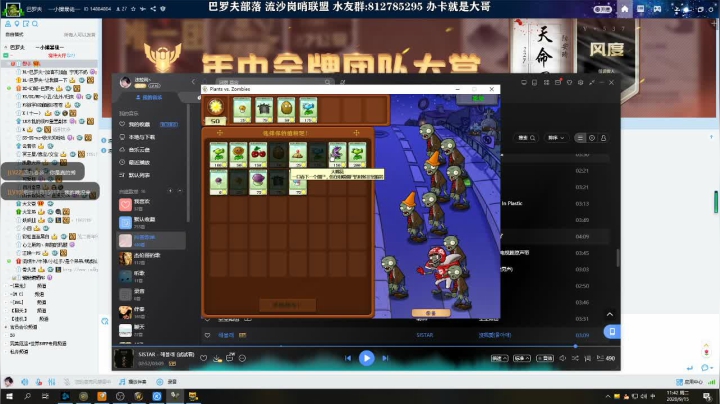Switch to album view toggle
Image resolution: width=720 pixels, height=404 pixels.
tap(592, 138)
